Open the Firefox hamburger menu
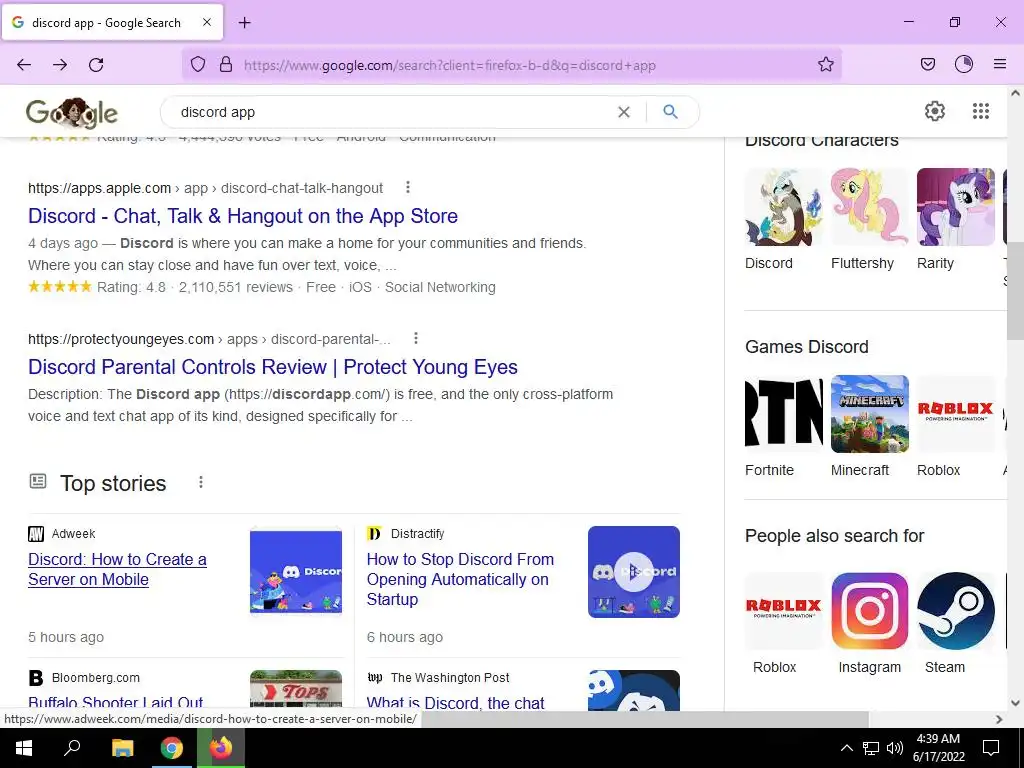The image size is (1024, 768). pyautogui.click(x=1000, y=65)
